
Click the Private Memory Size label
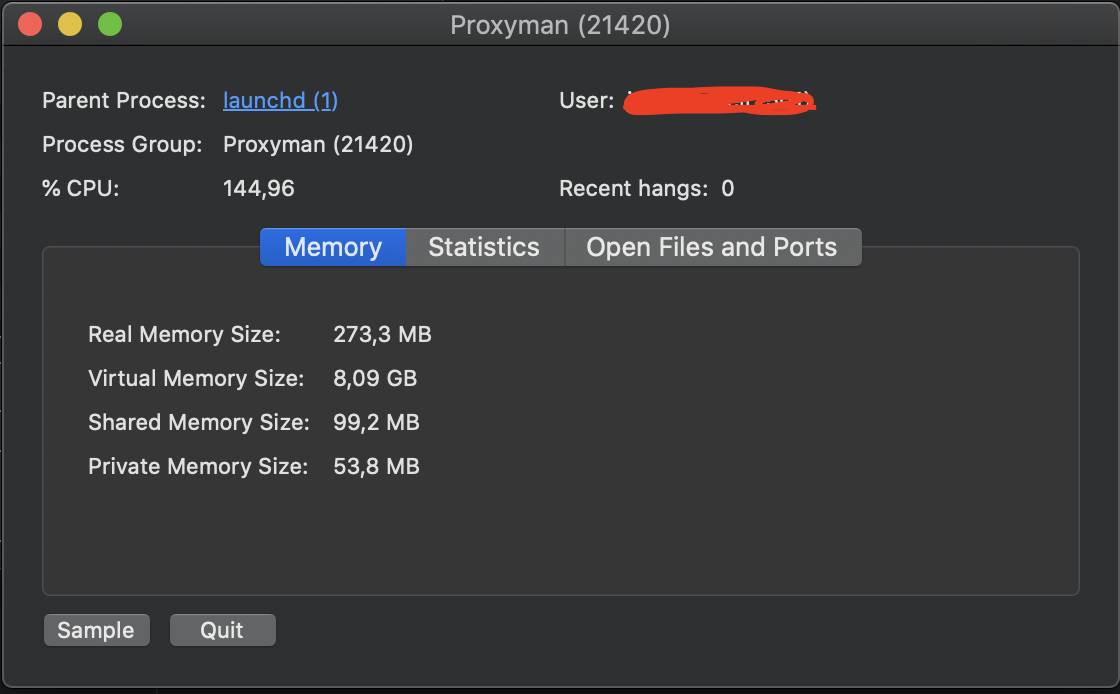[199, 467]
